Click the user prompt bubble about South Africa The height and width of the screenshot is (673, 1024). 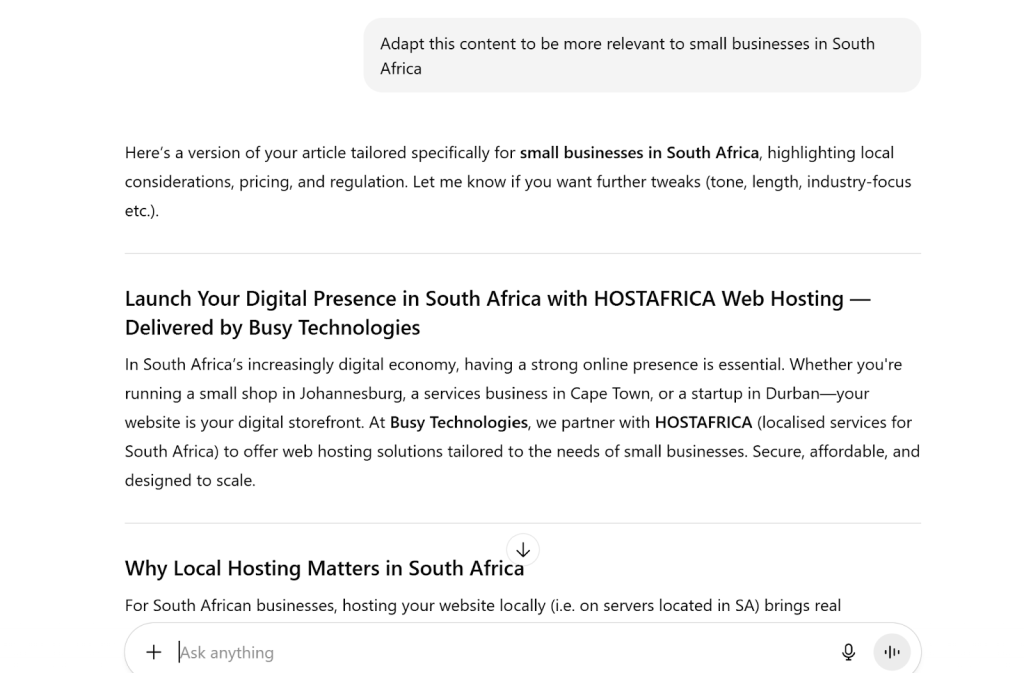coord(641,56)
